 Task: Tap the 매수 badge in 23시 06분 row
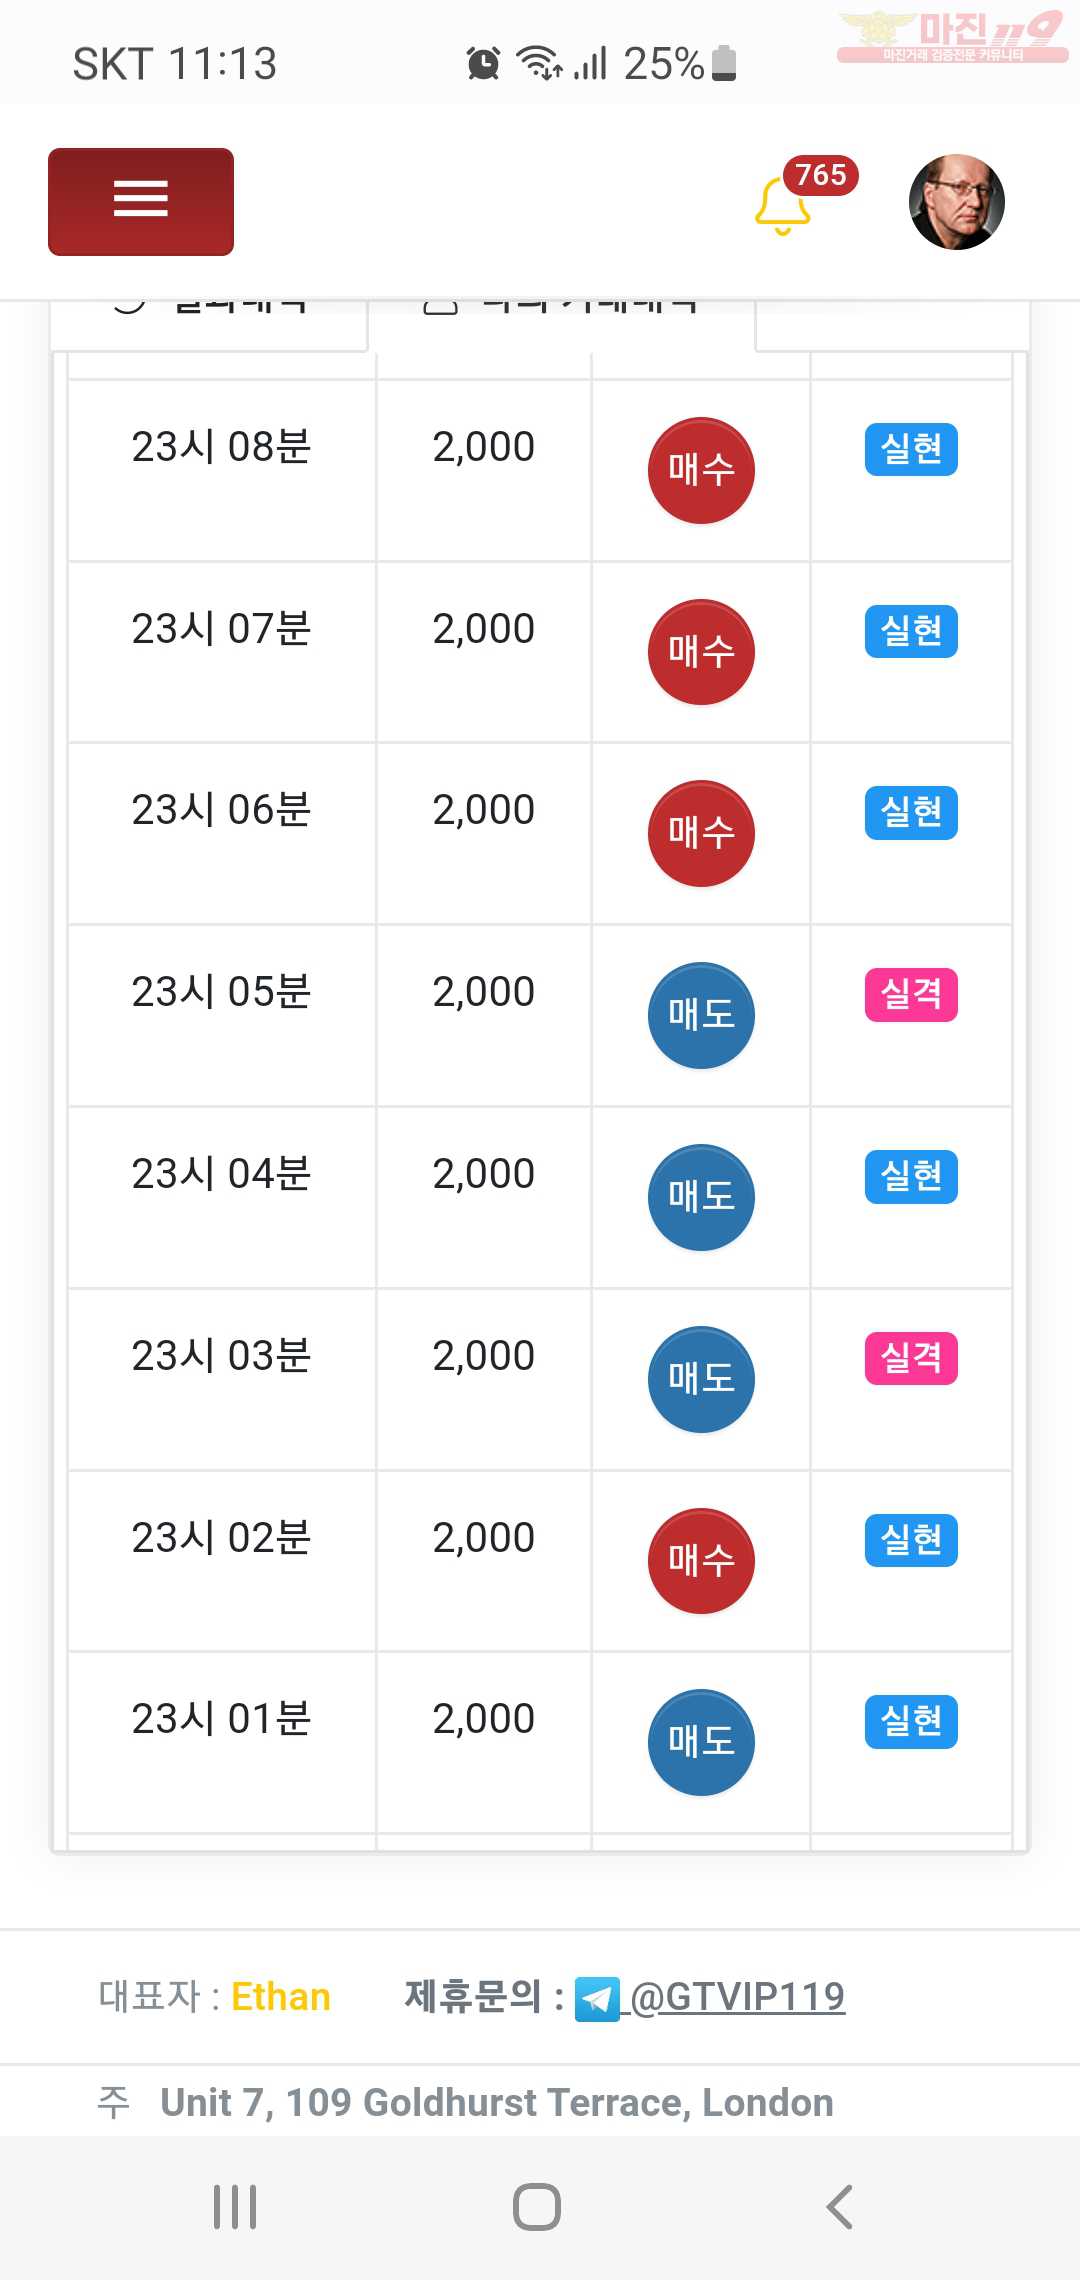point(702,833)
